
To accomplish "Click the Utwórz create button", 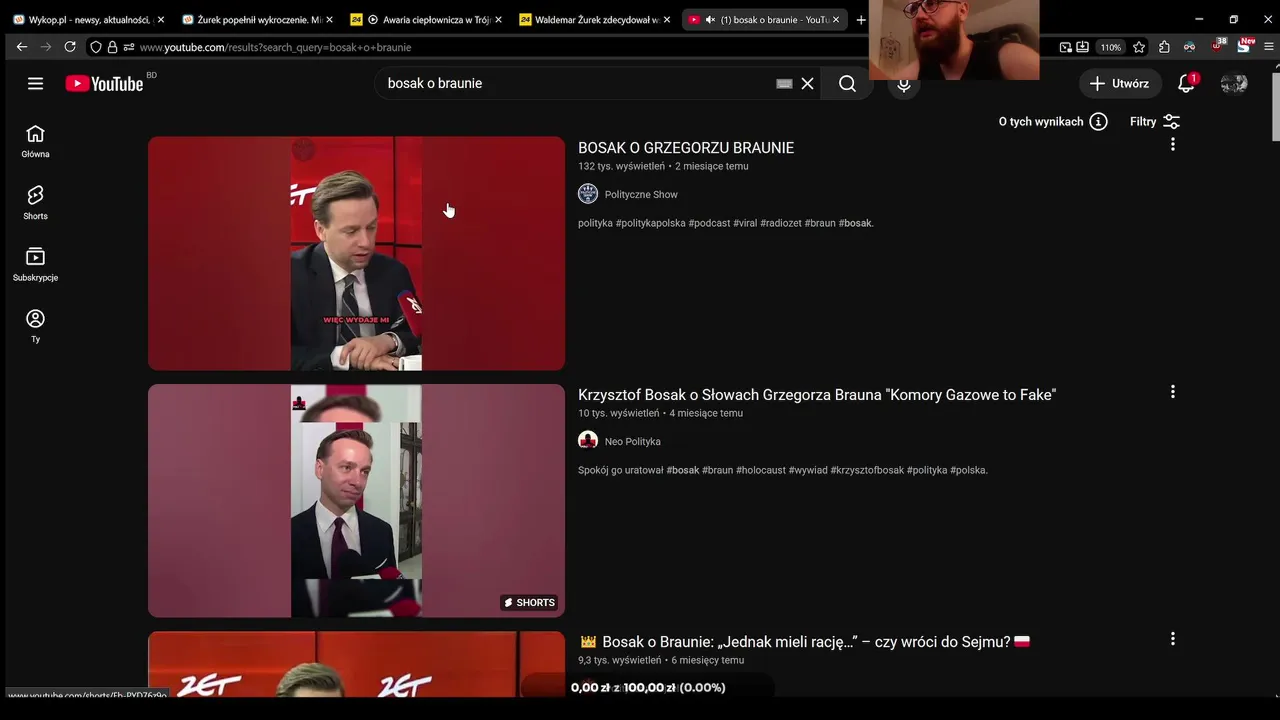I will coord(1120,84).
